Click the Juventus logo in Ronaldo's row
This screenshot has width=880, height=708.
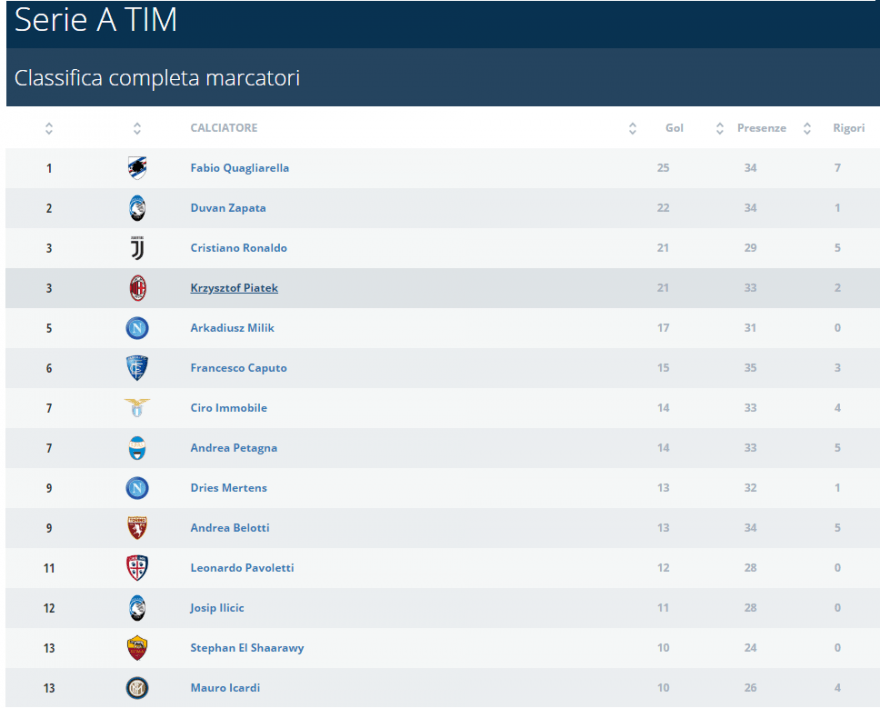click(137, 248)
